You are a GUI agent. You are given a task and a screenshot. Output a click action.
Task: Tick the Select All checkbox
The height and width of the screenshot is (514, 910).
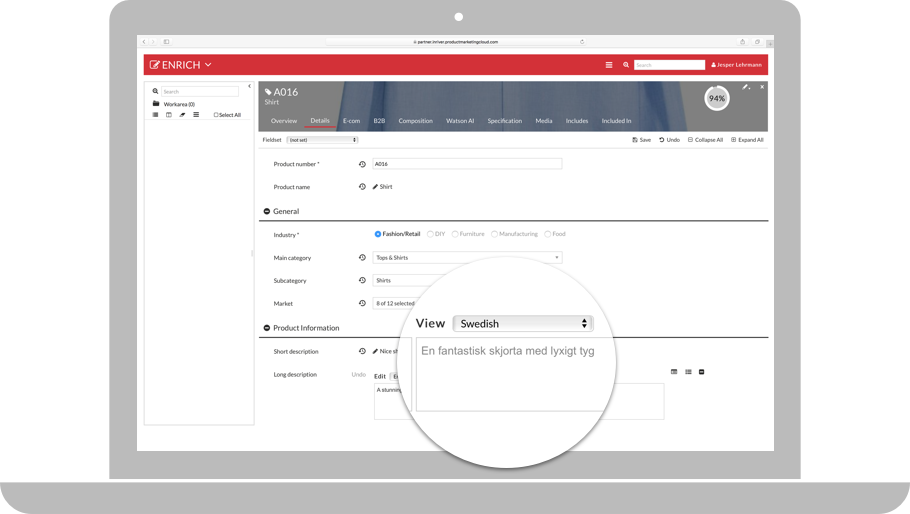[x=216, y=115]
